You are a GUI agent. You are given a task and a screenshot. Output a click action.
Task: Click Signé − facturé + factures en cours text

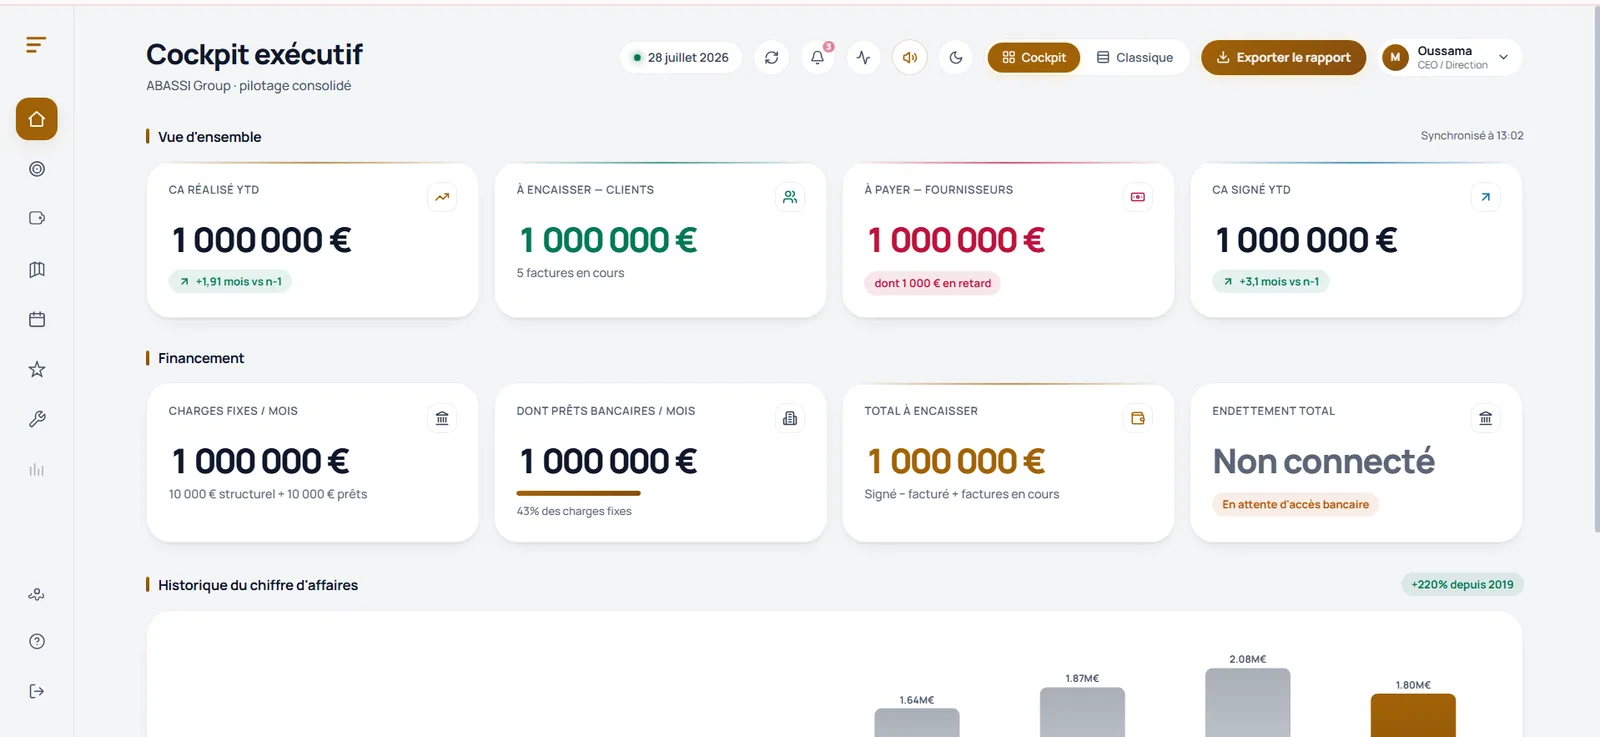pyautogui.click(x=961, y=494)
